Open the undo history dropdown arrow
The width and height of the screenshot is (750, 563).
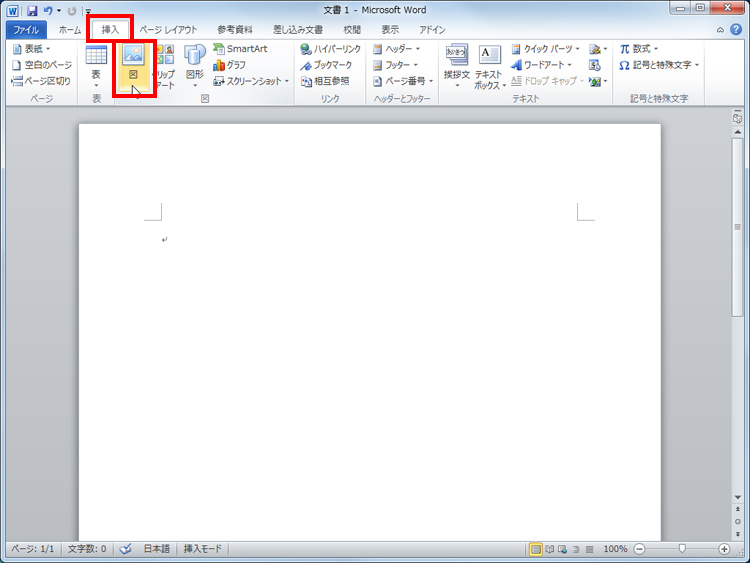59,11
